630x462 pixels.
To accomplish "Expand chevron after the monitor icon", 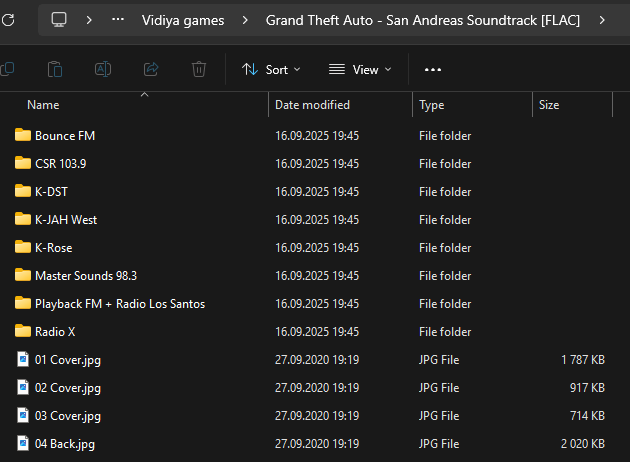I will 89,20.
